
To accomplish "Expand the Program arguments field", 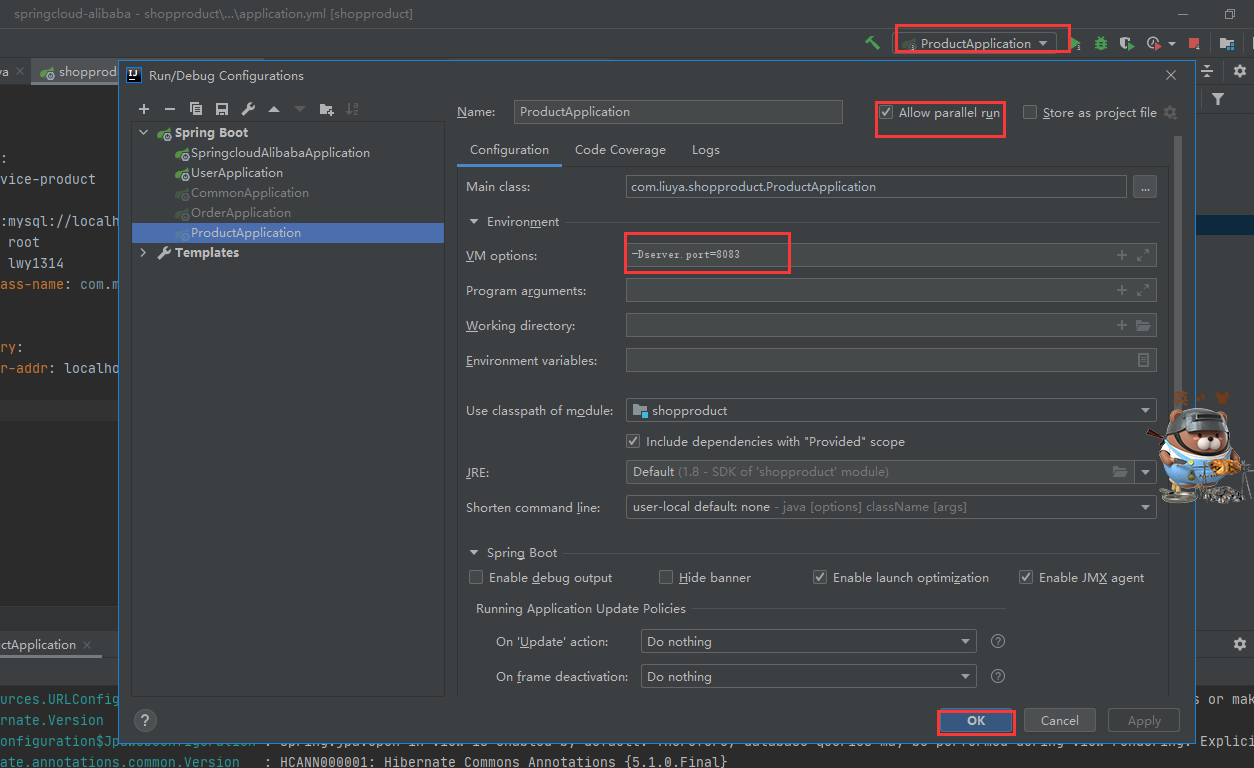I will [x=1143, y=291].
